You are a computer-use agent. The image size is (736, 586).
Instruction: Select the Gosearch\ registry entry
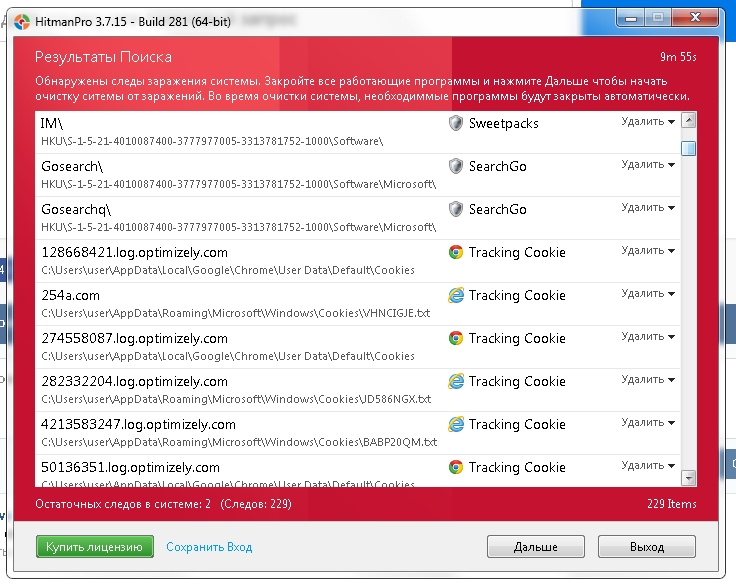(72, 166)
